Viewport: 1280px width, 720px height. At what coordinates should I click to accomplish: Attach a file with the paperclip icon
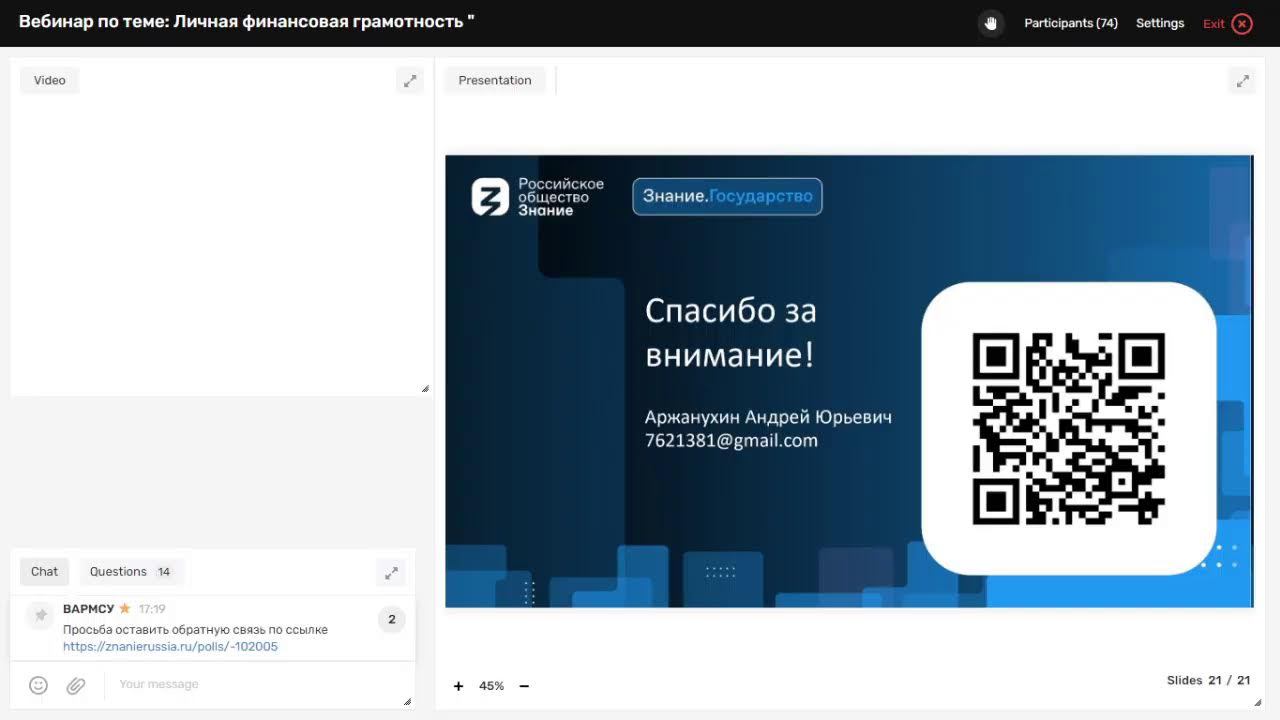click(76, 685)
